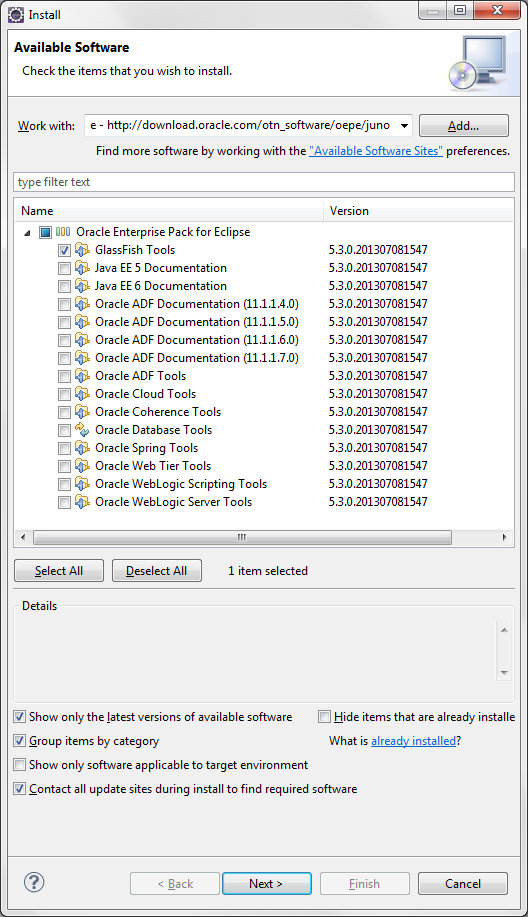This screenshot has width=528, height=917.
Task: Click the horizontal scrollbar thumb in list
Action: coord(242,537)
